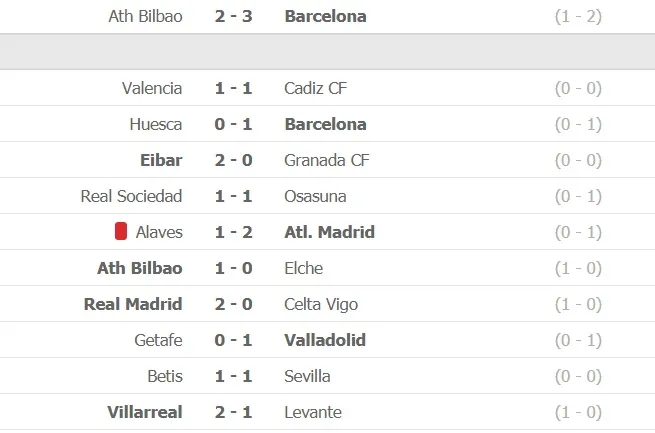Open Real Madrid team page
Viewport: 655px width, 433px height.
point(133,304)
